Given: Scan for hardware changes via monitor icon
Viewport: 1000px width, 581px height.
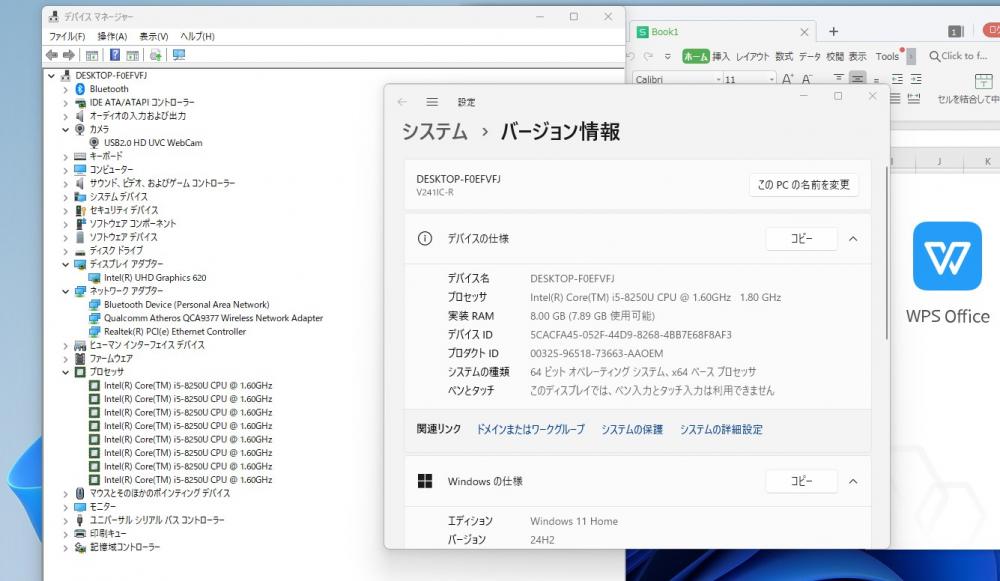Looking at the screenshot, I should [x=179, y=55].
